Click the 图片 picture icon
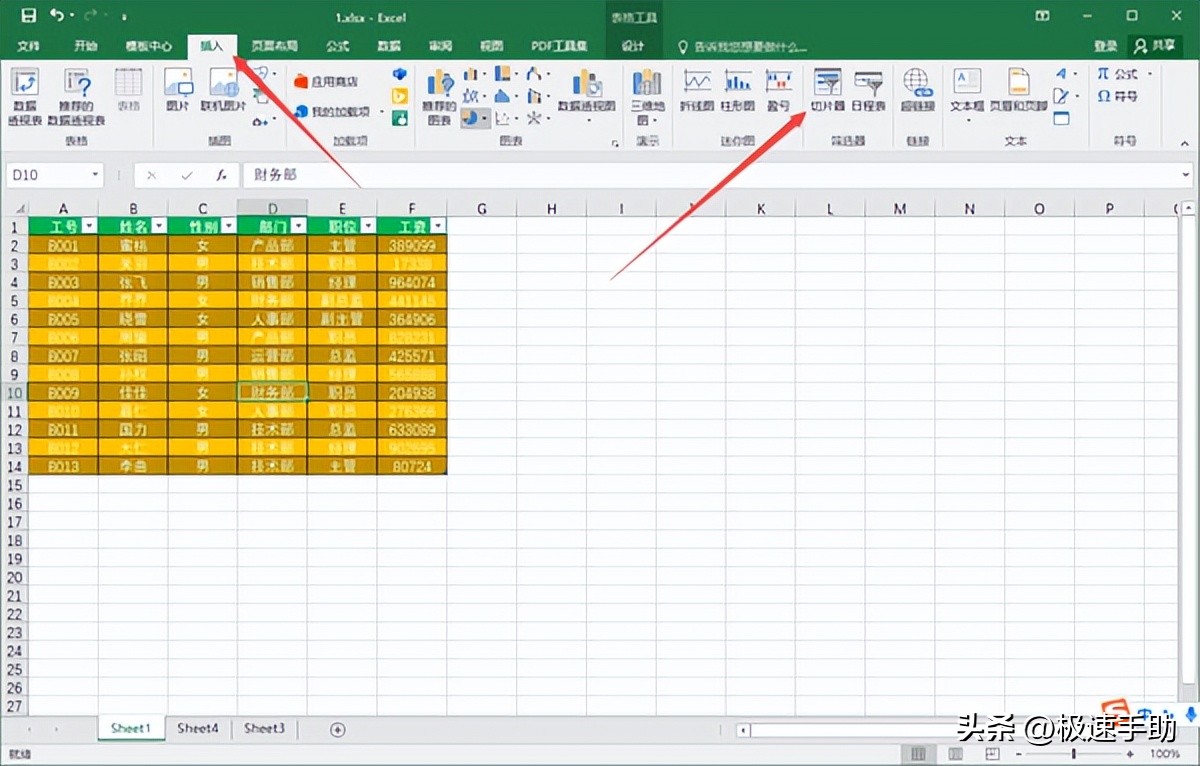Screen dimensions: 1200x766 [177, 90]
